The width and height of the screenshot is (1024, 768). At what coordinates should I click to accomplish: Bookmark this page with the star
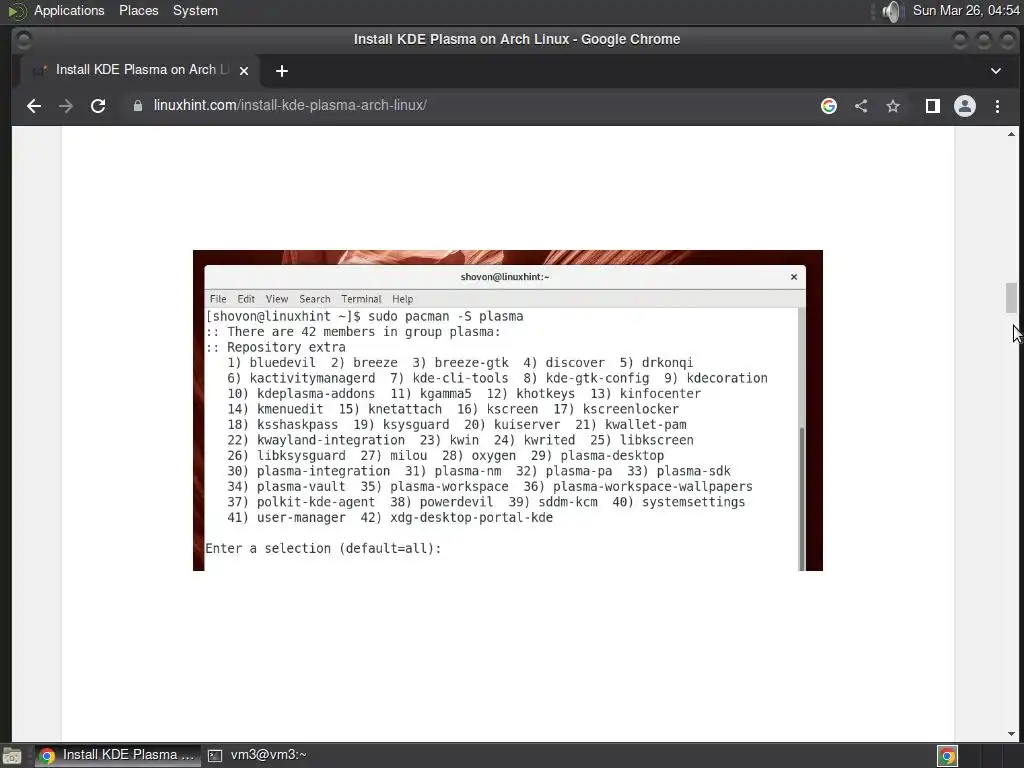(x=893, y=106)
